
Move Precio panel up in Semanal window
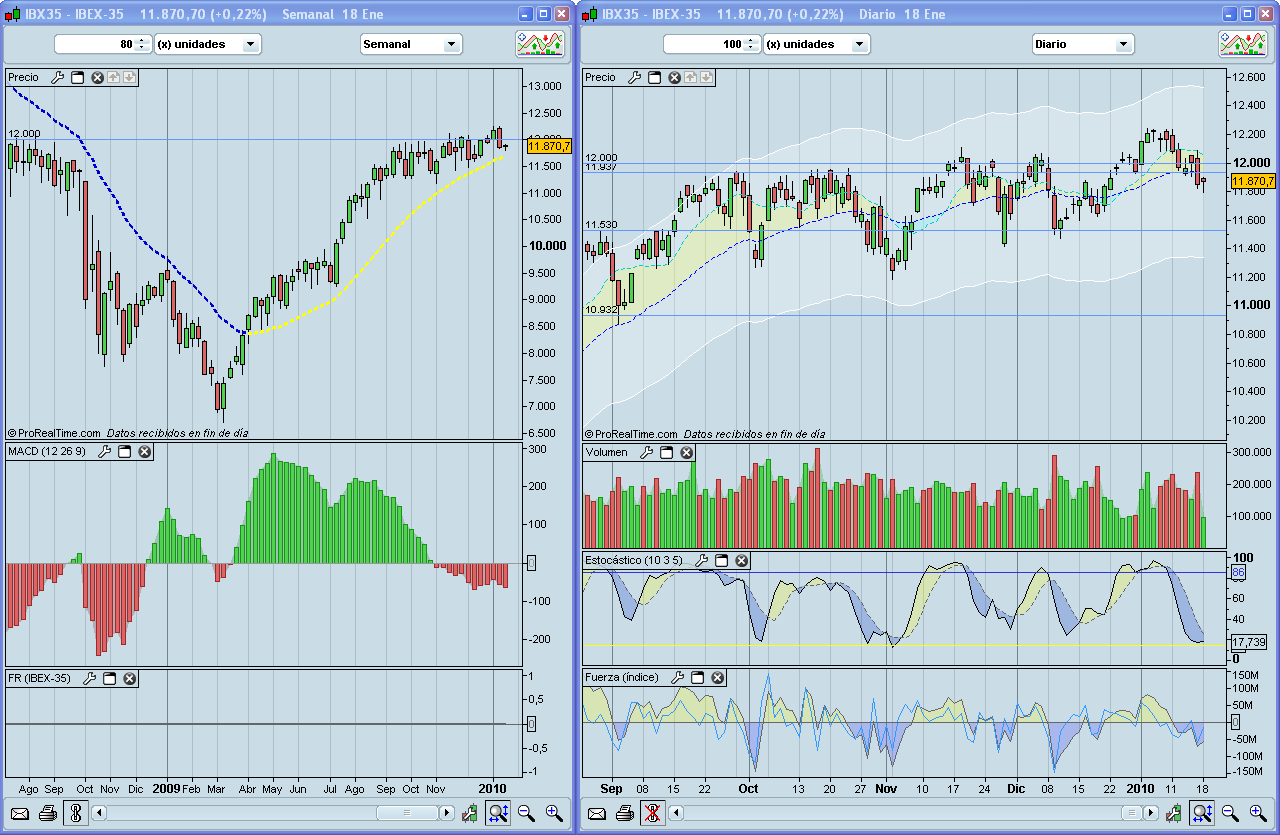pos(114,77)
